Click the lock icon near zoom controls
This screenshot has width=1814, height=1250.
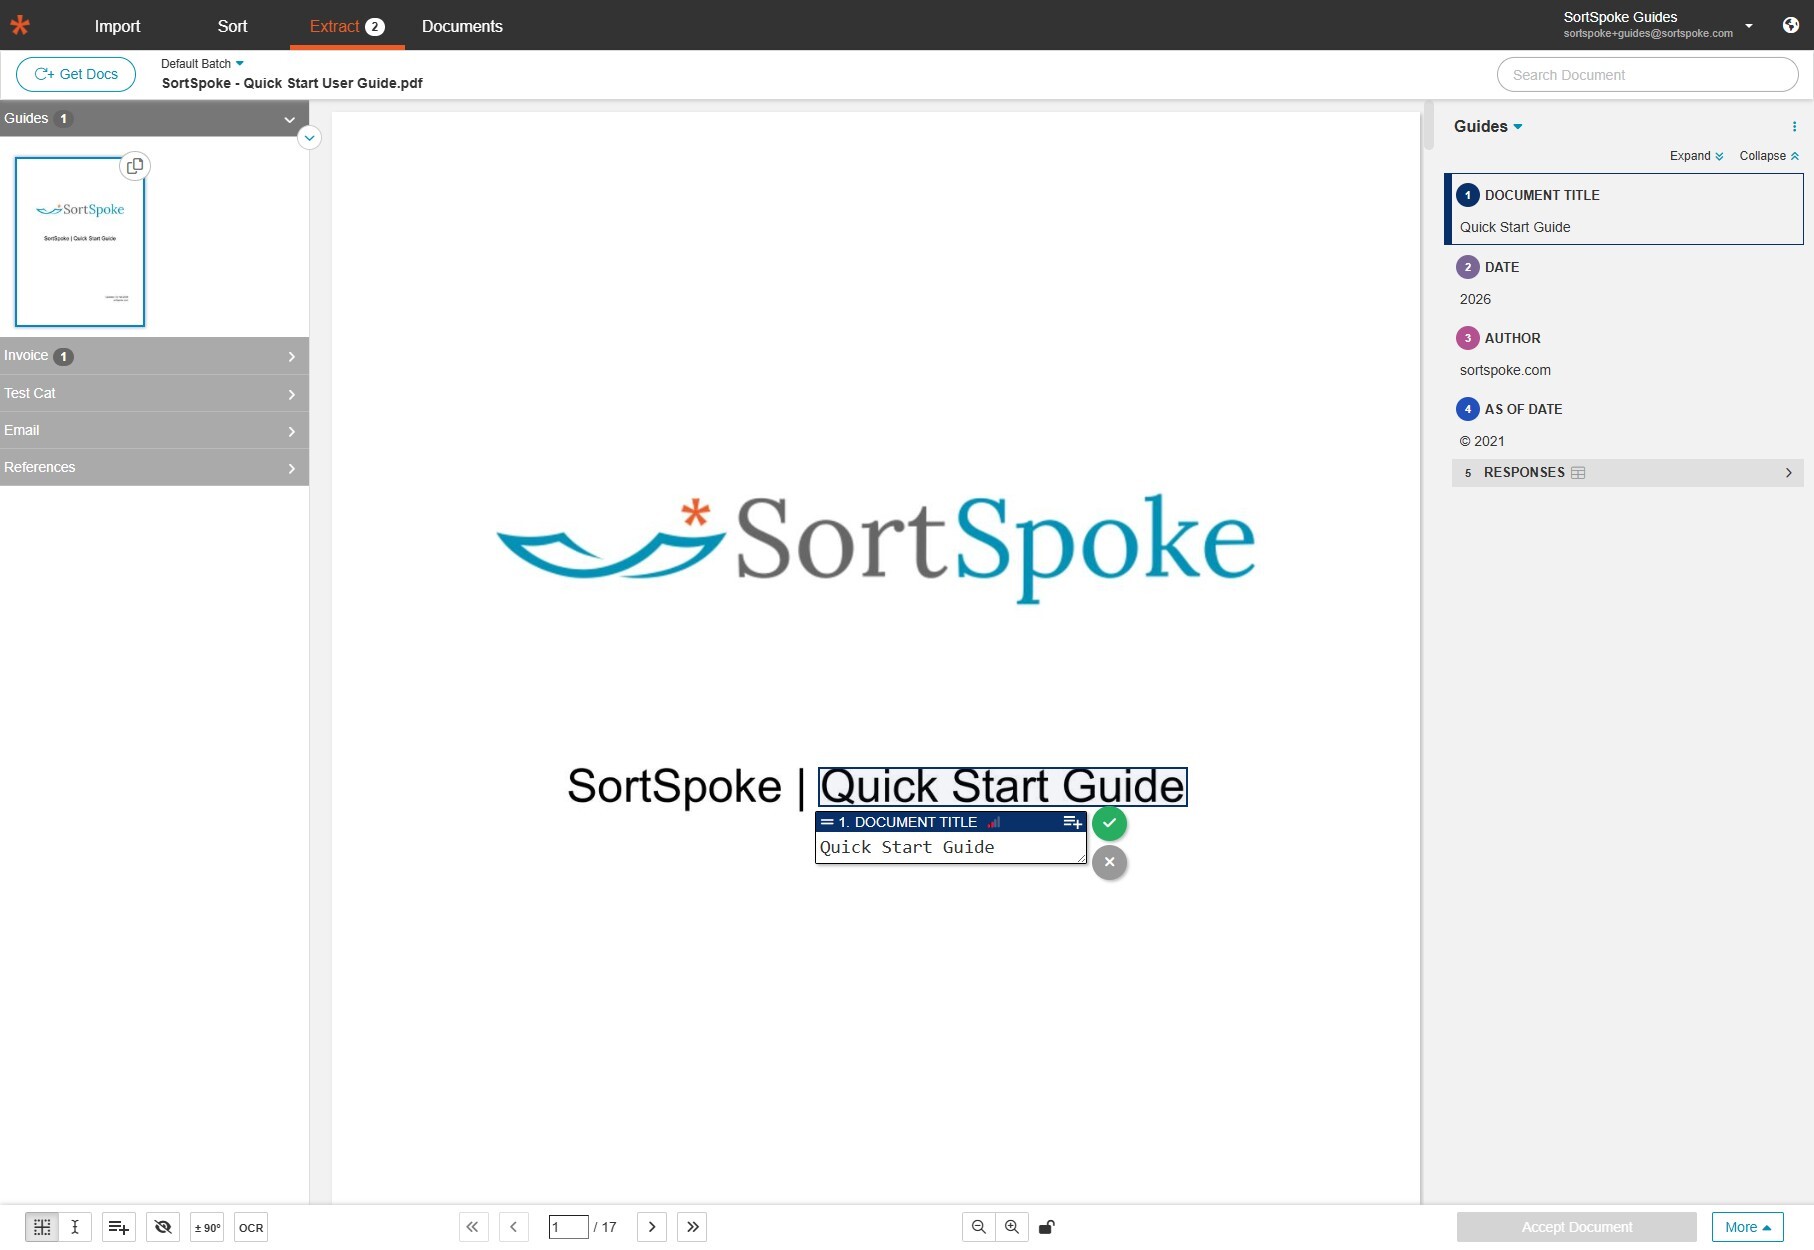click(1046, 1227)
